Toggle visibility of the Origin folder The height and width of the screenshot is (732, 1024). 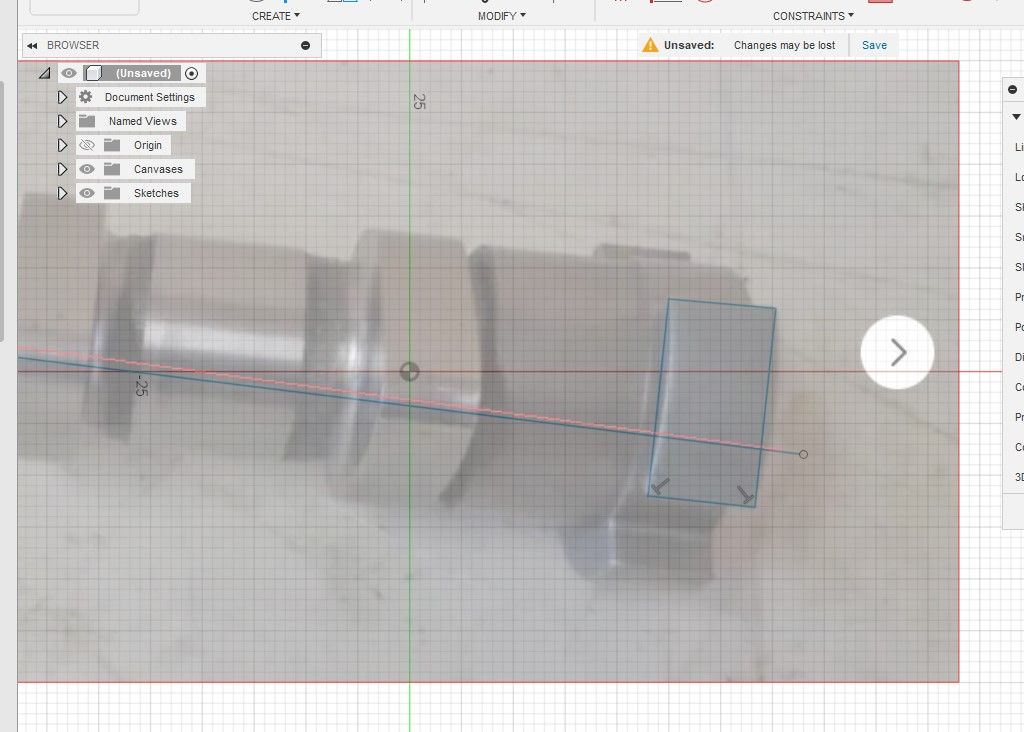click(x=87, y=145)
